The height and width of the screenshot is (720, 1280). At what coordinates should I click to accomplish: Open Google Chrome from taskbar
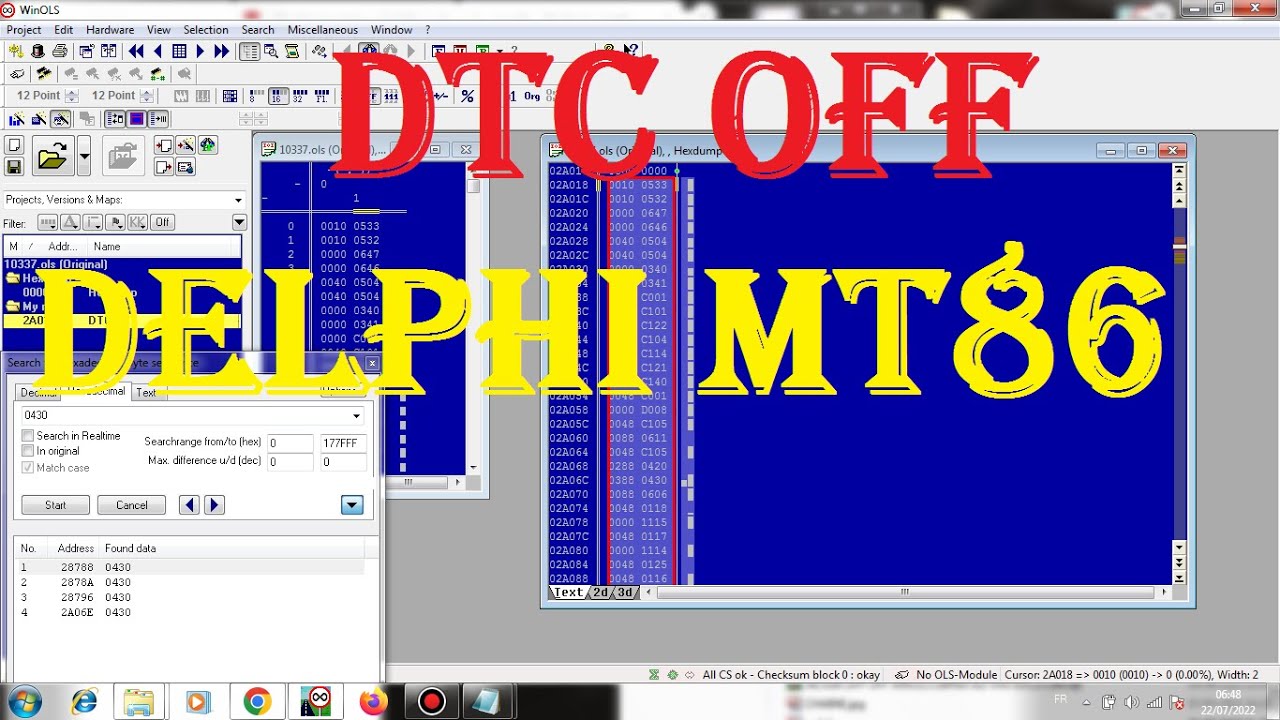tap(256, 702)
